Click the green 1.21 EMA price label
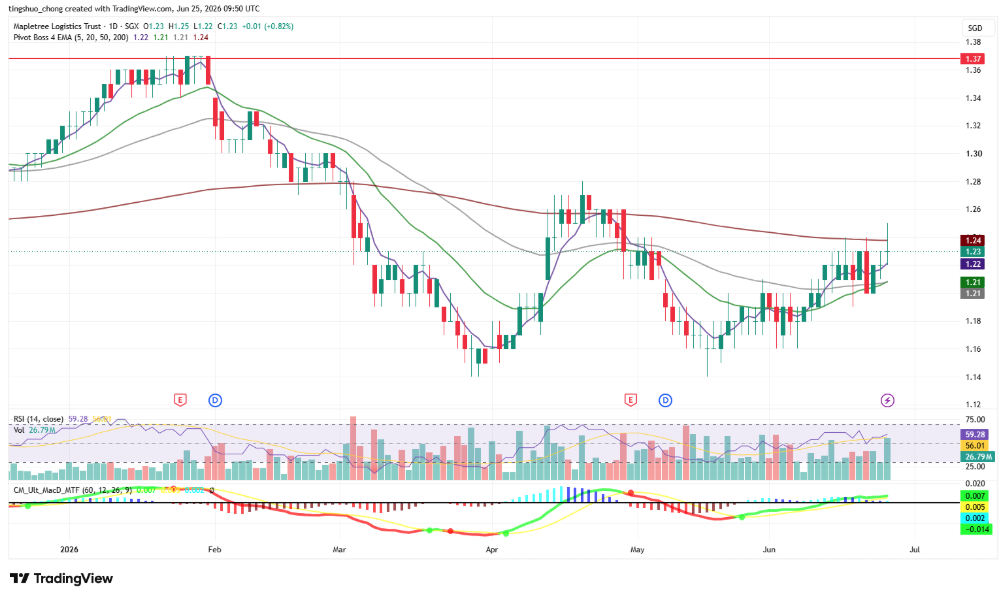This screenshot has width=1003, height=594. click(x=973, y=282)
